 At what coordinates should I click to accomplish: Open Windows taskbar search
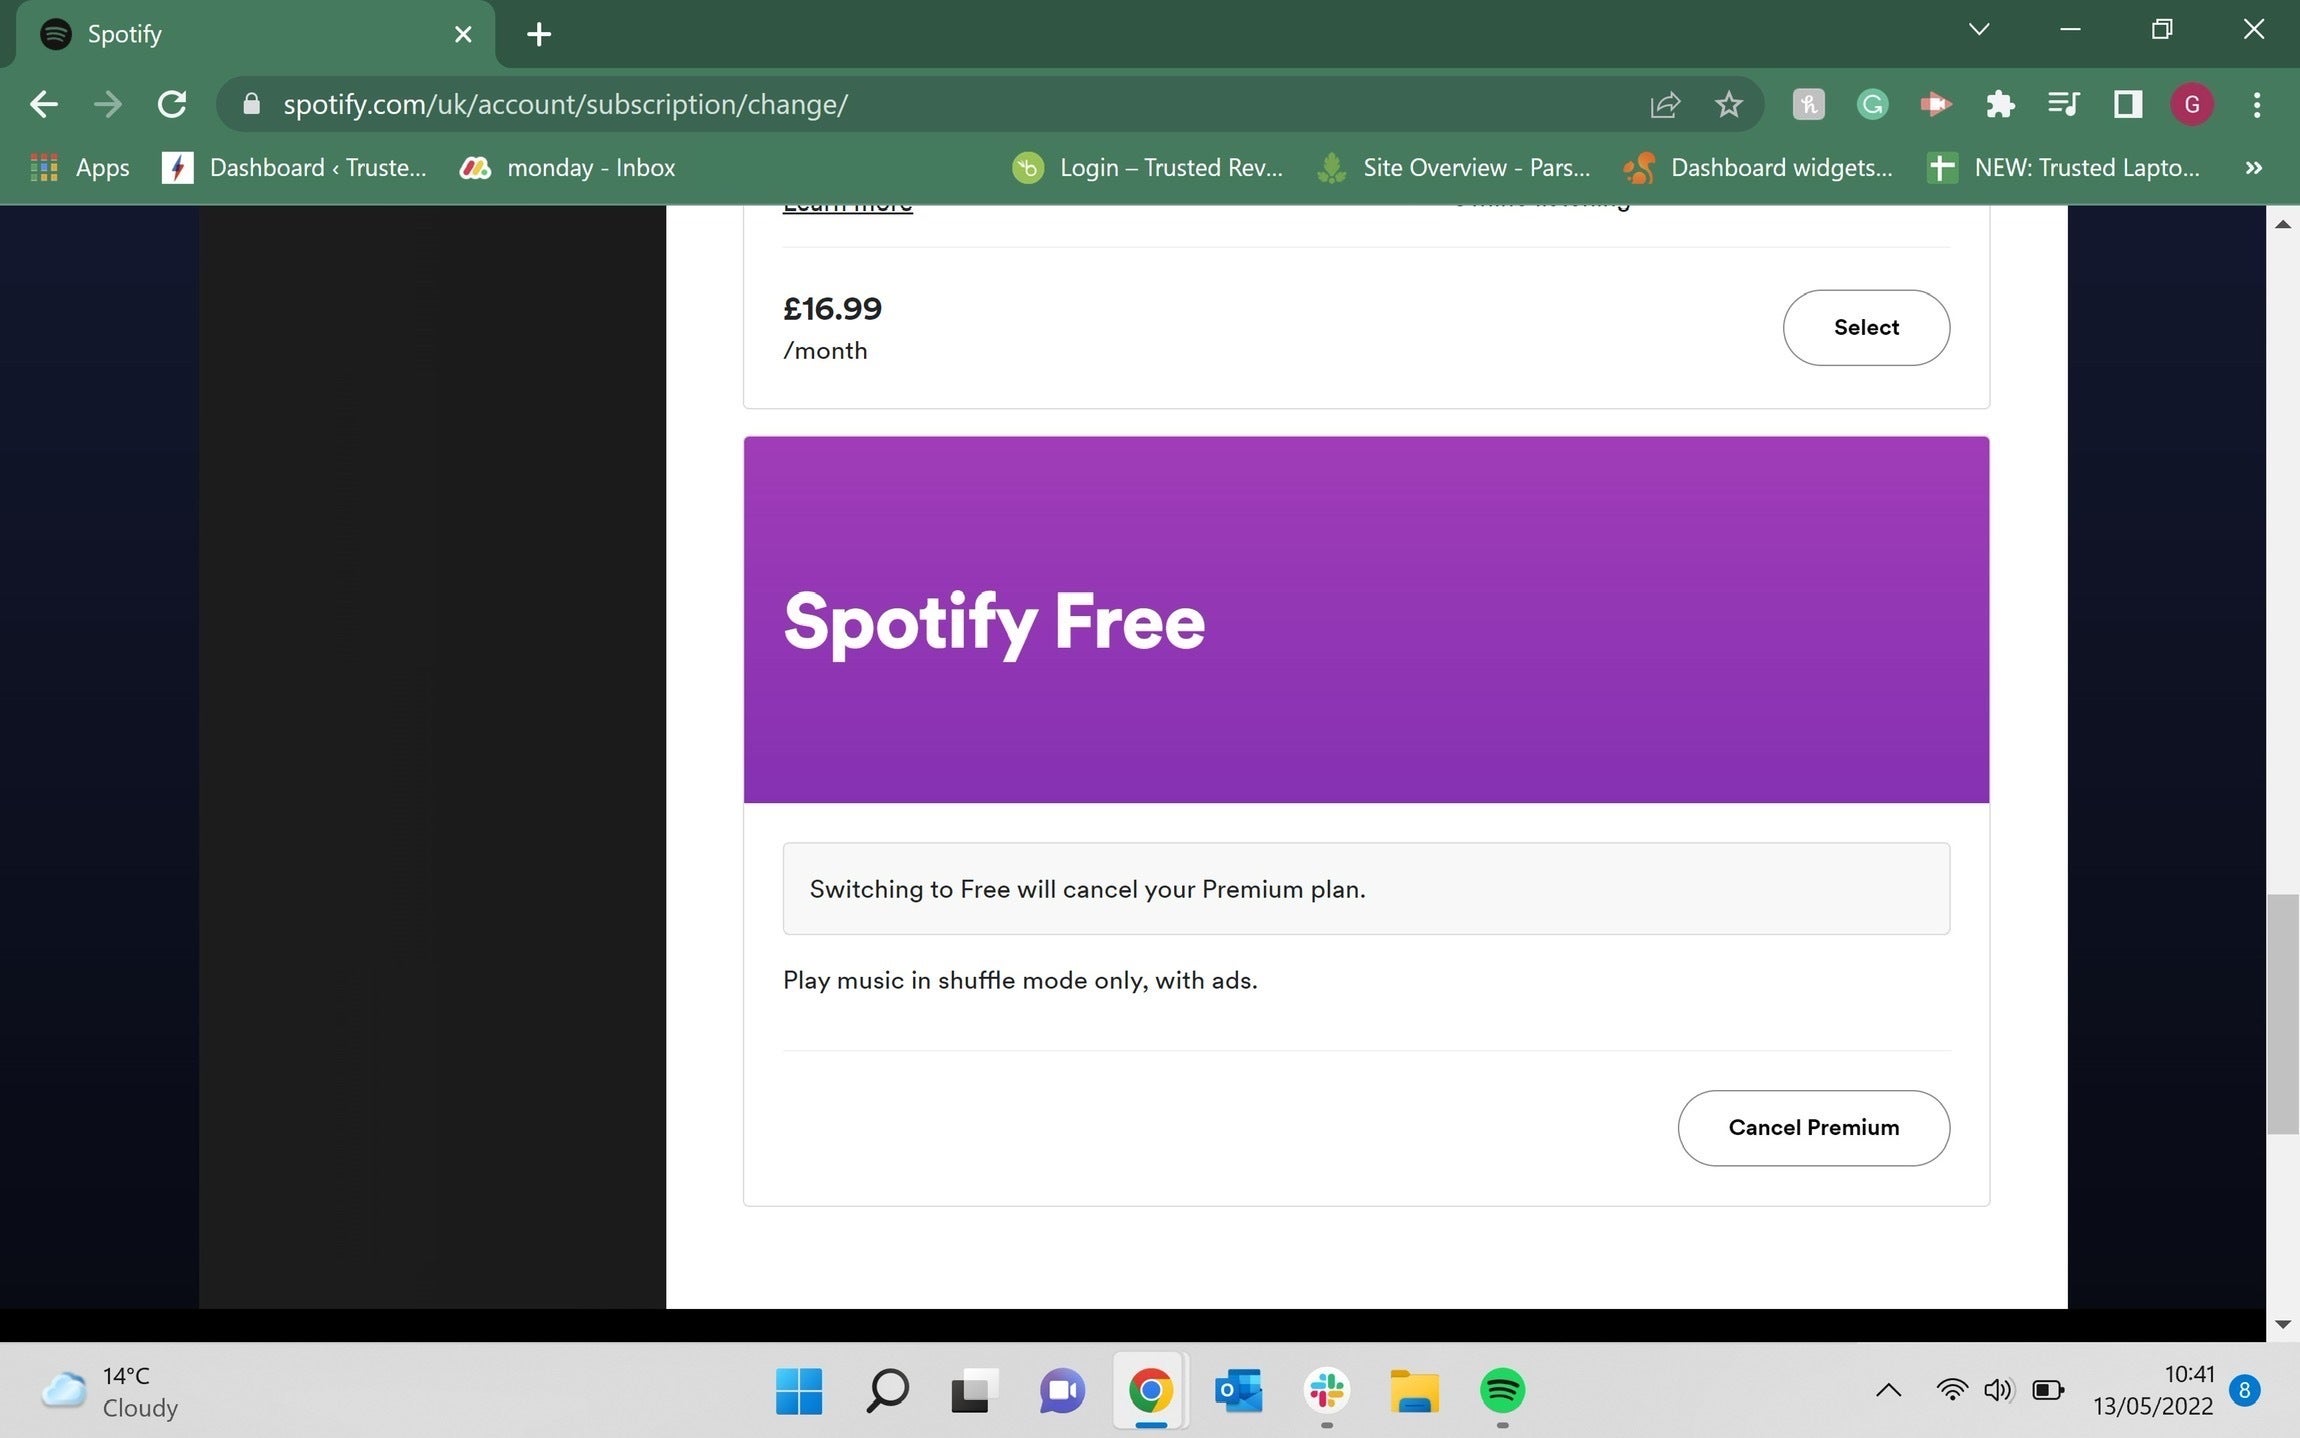(887, 1390)
